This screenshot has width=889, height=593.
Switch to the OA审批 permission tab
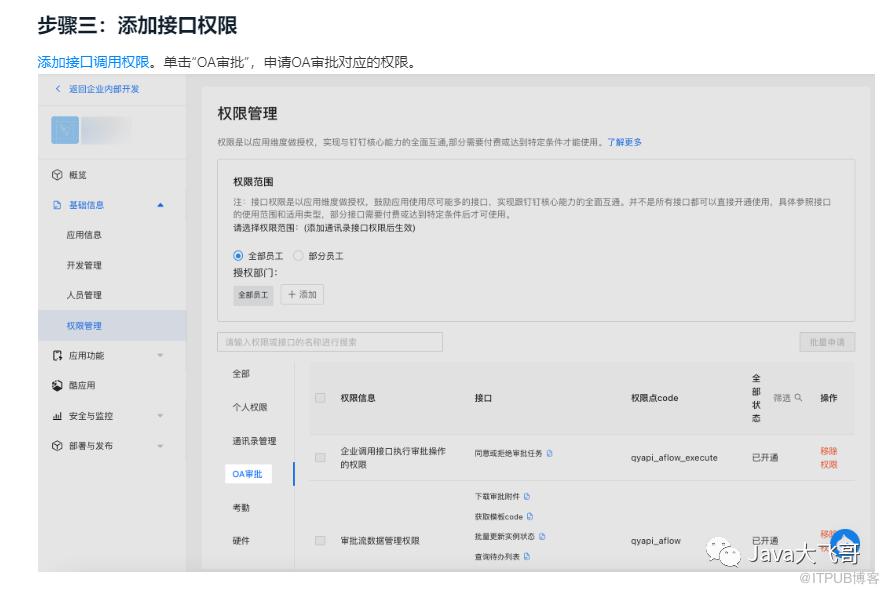[246, 474]
